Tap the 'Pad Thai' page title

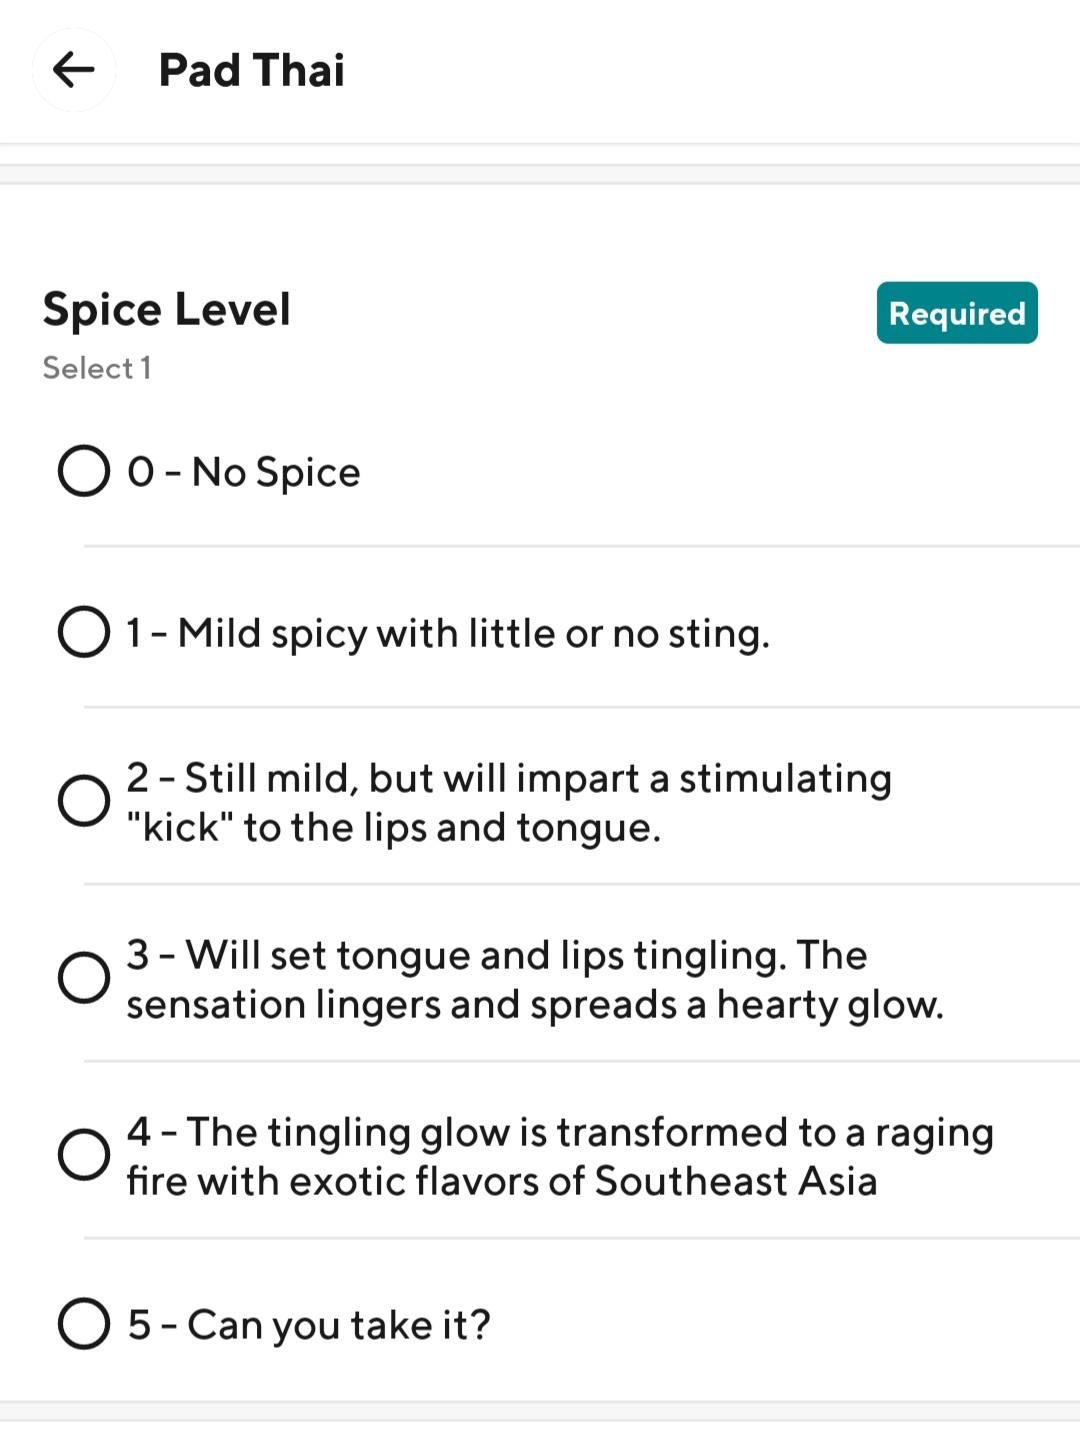click(x=252, y=70)
